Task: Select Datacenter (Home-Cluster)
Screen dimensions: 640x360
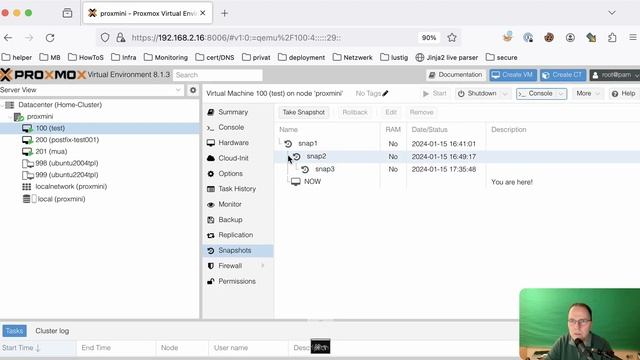Action: (x=60, y=105)
